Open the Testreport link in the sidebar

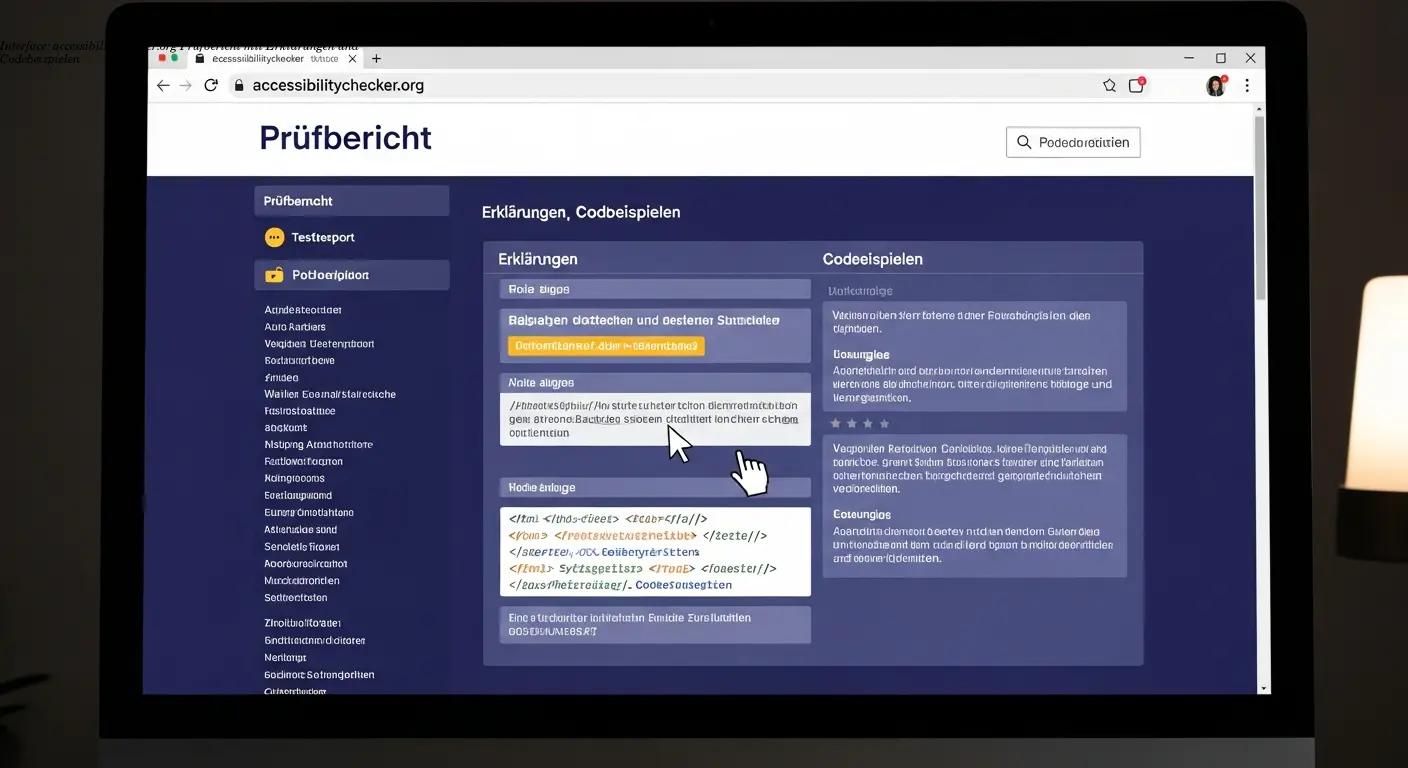pos(322,237)
